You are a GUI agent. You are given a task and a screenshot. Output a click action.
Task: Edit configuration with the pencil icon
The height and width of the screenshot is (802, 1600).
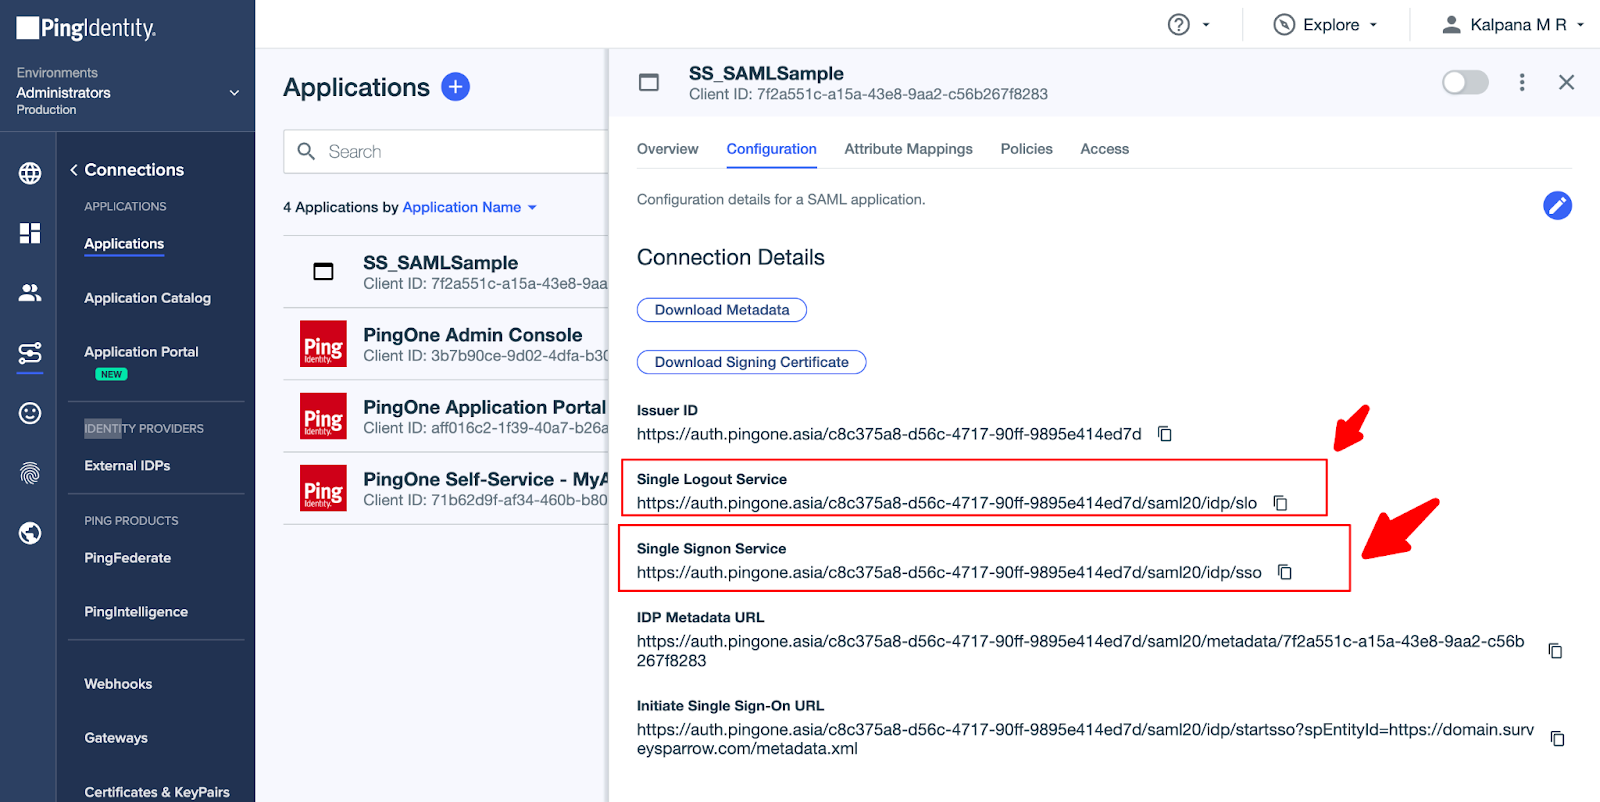click(1557, 205)
